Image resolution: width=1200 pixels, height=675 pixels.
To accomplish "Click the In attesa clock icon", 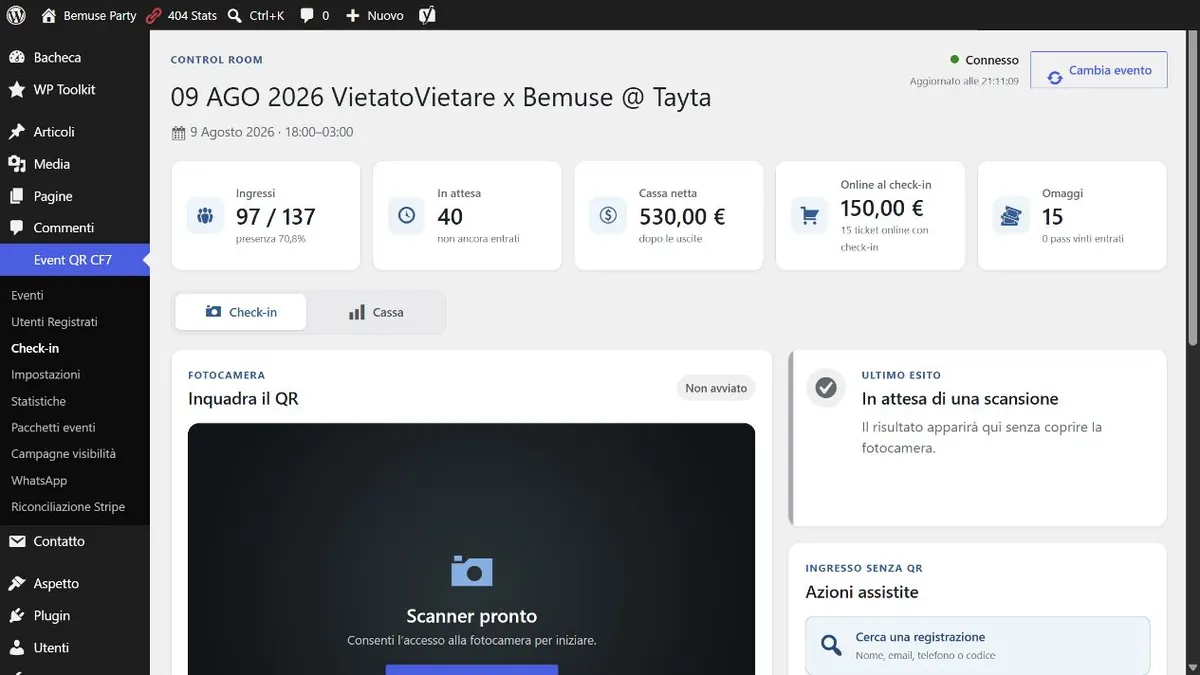I will [x=407, y=215].
